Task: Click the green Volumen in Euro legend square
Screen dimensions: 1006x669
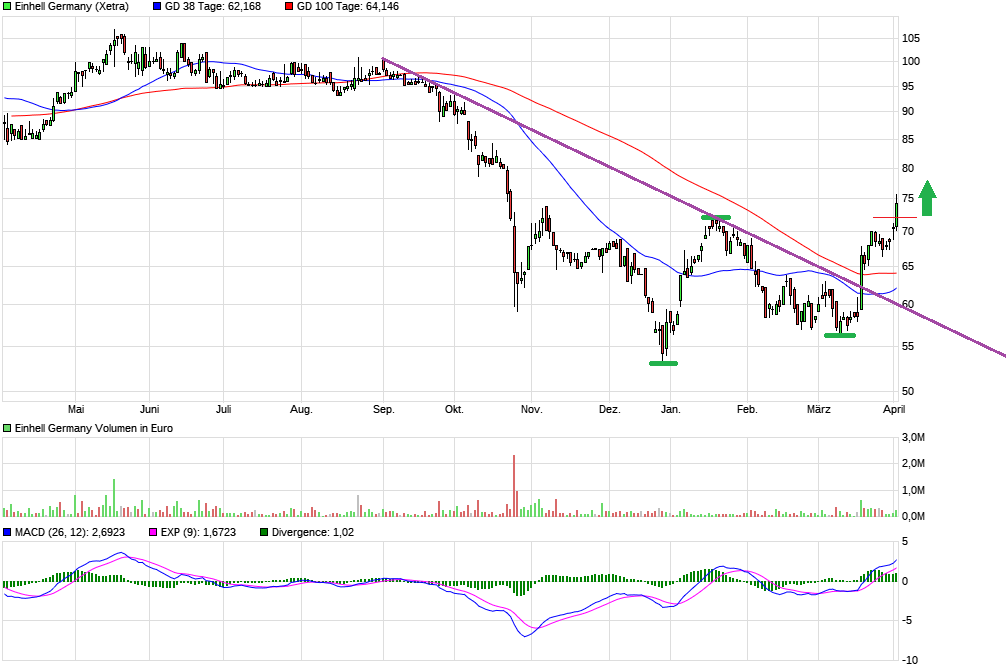Action: pyautogui.click(x=8, y=428)
